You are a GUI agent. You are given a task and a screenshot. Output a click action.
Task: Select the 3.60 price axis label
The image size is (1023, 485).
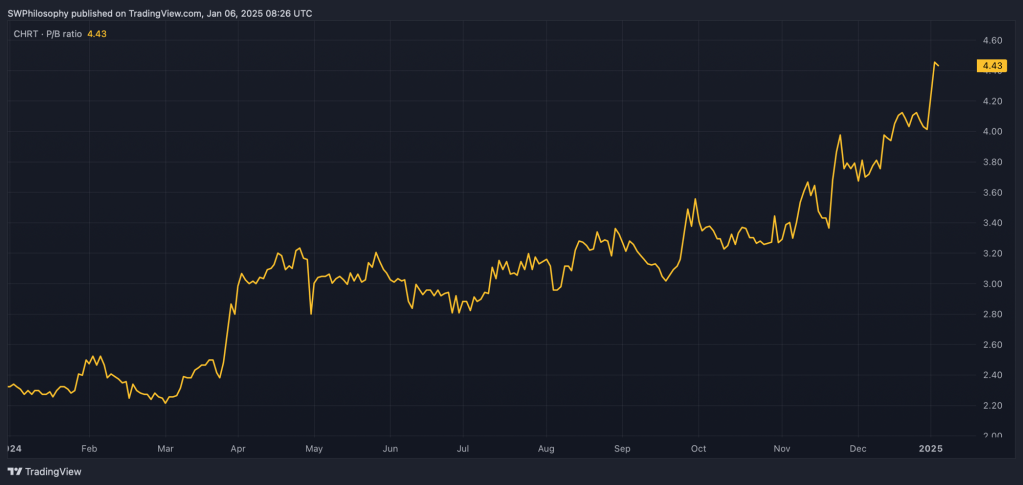992,193
